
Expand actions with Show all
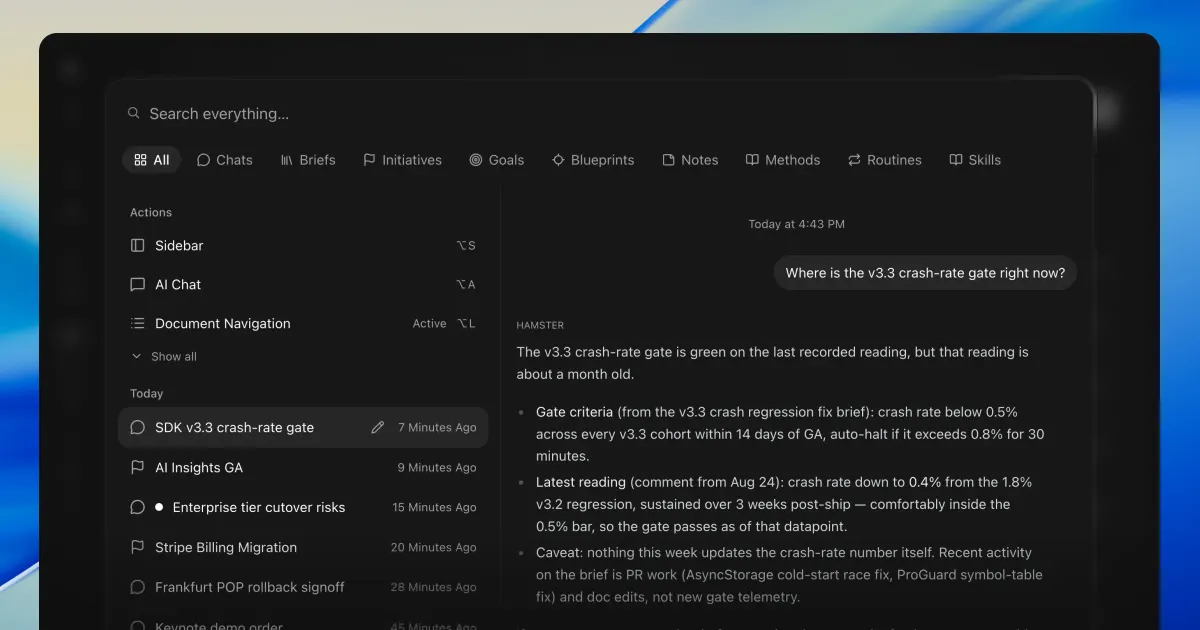[164, 356]
